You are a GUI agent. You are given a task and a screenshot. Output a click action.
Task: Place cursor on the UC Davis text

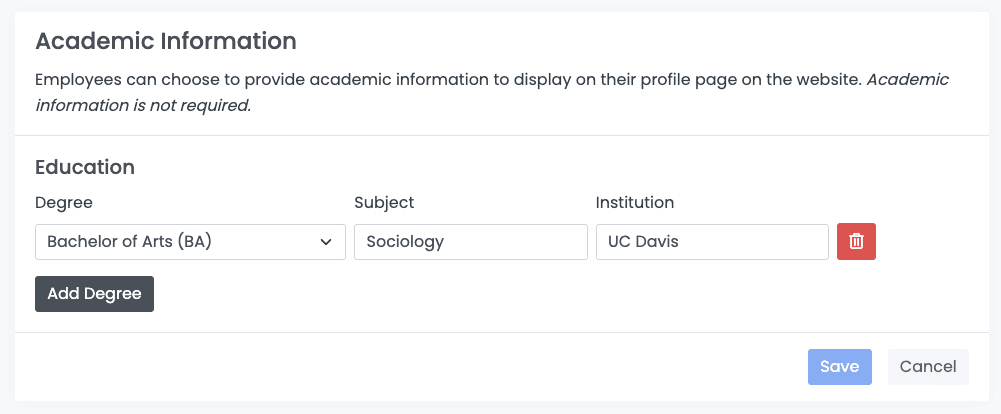(643, 241)
